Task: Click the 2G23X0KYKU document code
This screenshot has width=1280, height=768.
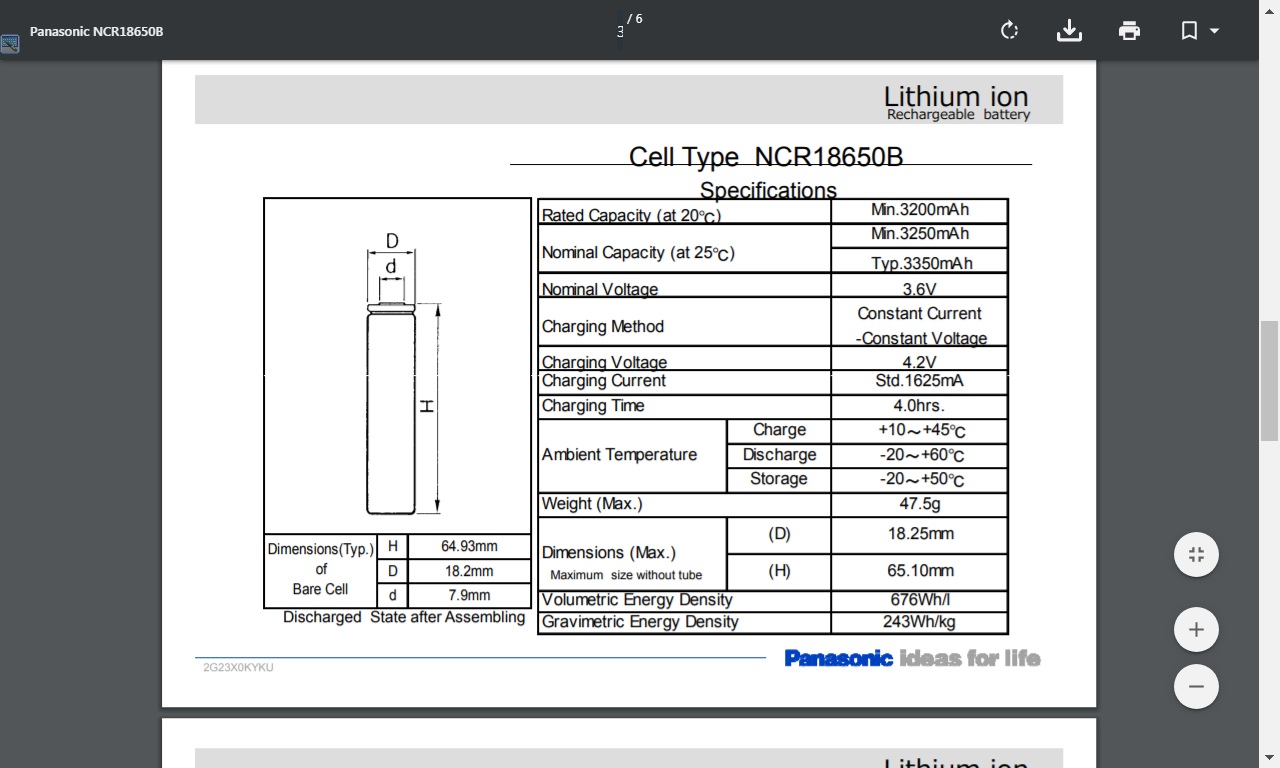Action: (x=238, y=667)
